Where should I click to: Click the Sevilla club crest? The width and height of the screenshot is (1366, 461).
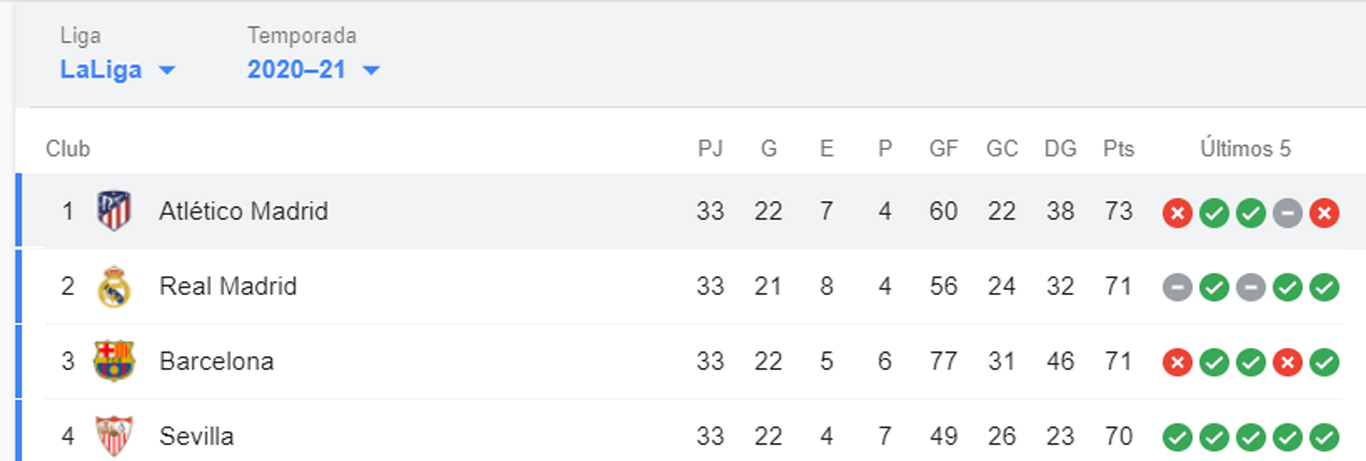[x=114, y=437]
